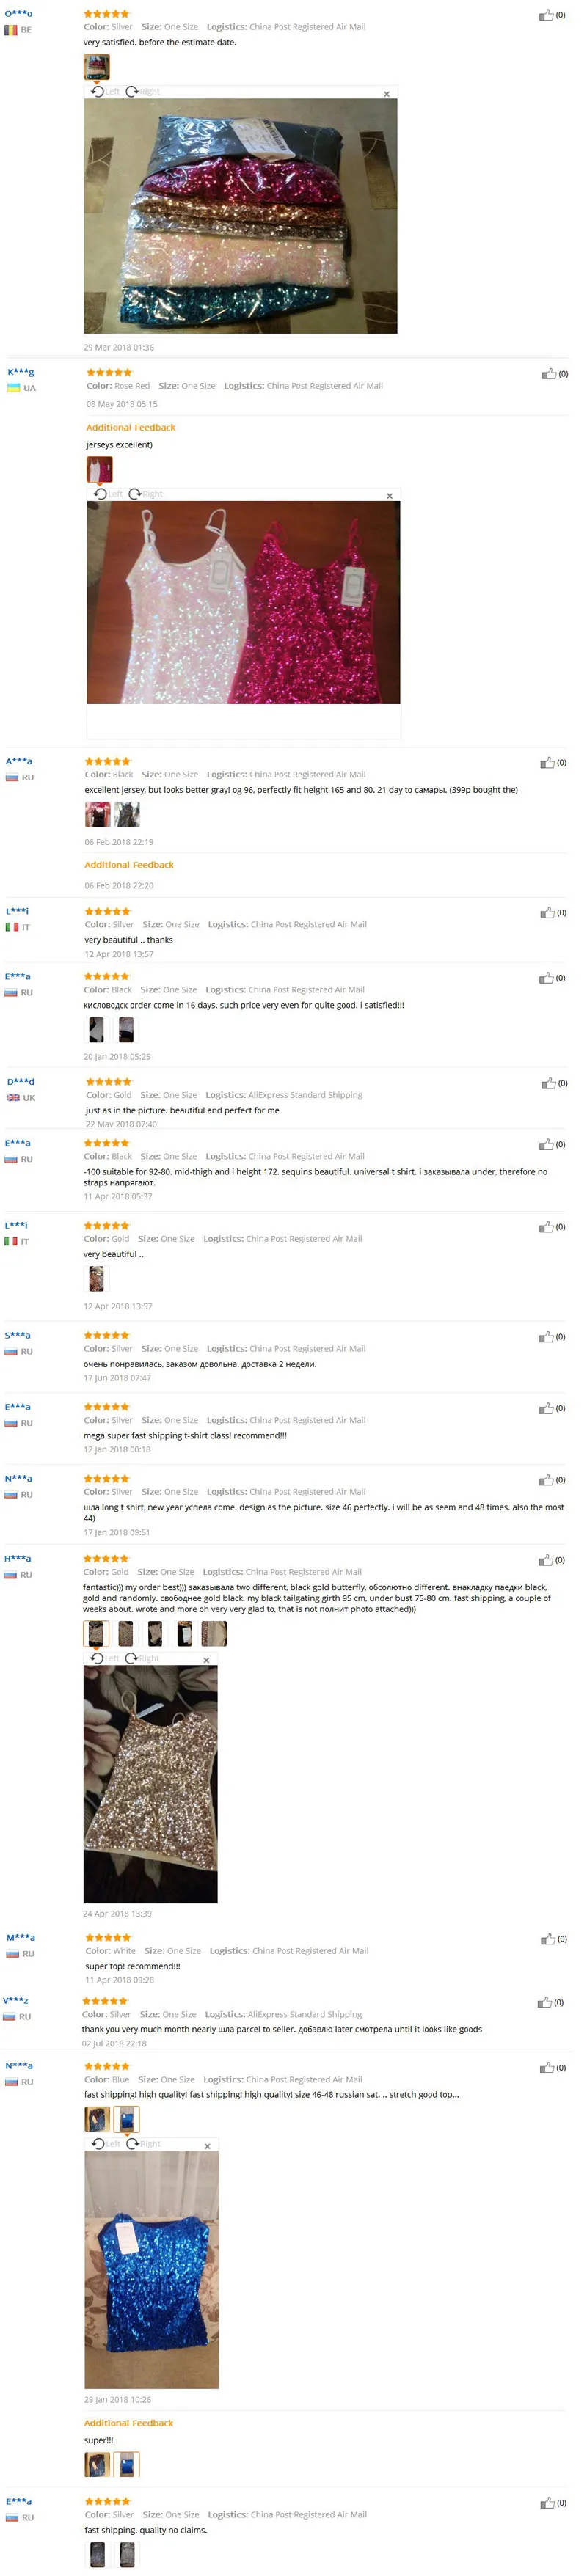Open first thumbnail in A***a's Black review

pos(97,815)
